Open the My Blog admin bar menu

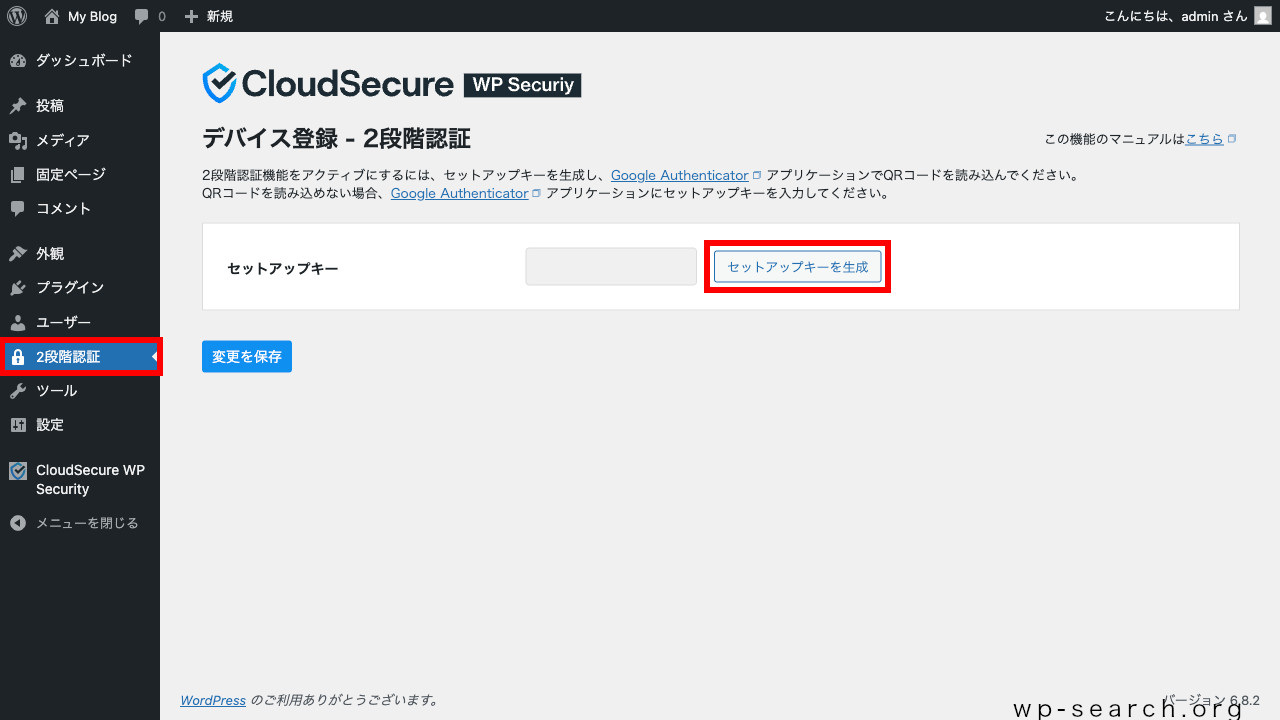point(80,16)
